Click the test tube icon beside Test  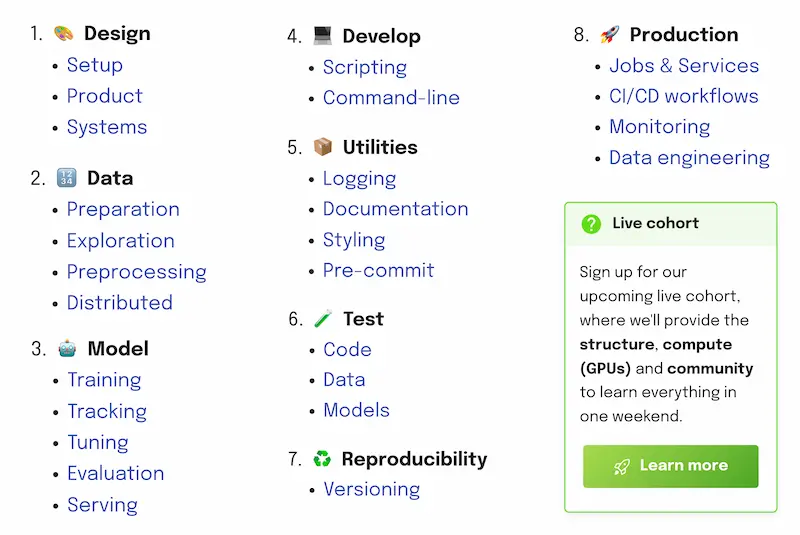[323, 319]
